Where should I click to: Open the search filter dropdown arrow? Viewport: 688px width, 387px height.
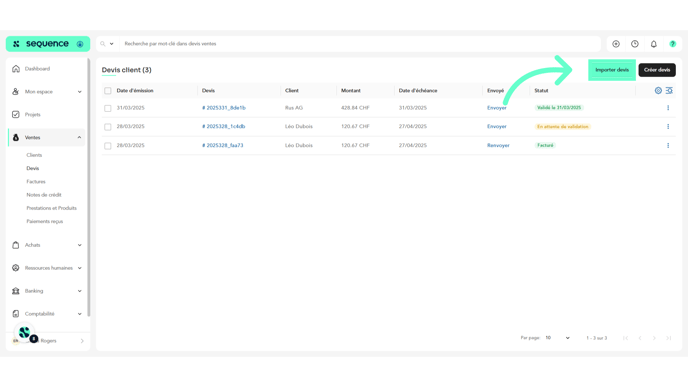[x=111, y=44]
